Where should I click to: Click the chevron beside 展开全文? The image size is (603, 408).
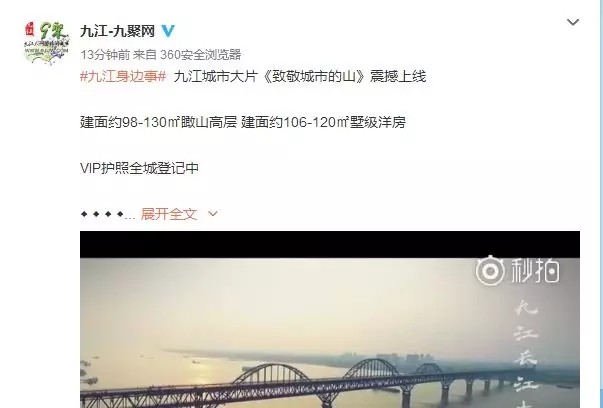click(213, 214)
